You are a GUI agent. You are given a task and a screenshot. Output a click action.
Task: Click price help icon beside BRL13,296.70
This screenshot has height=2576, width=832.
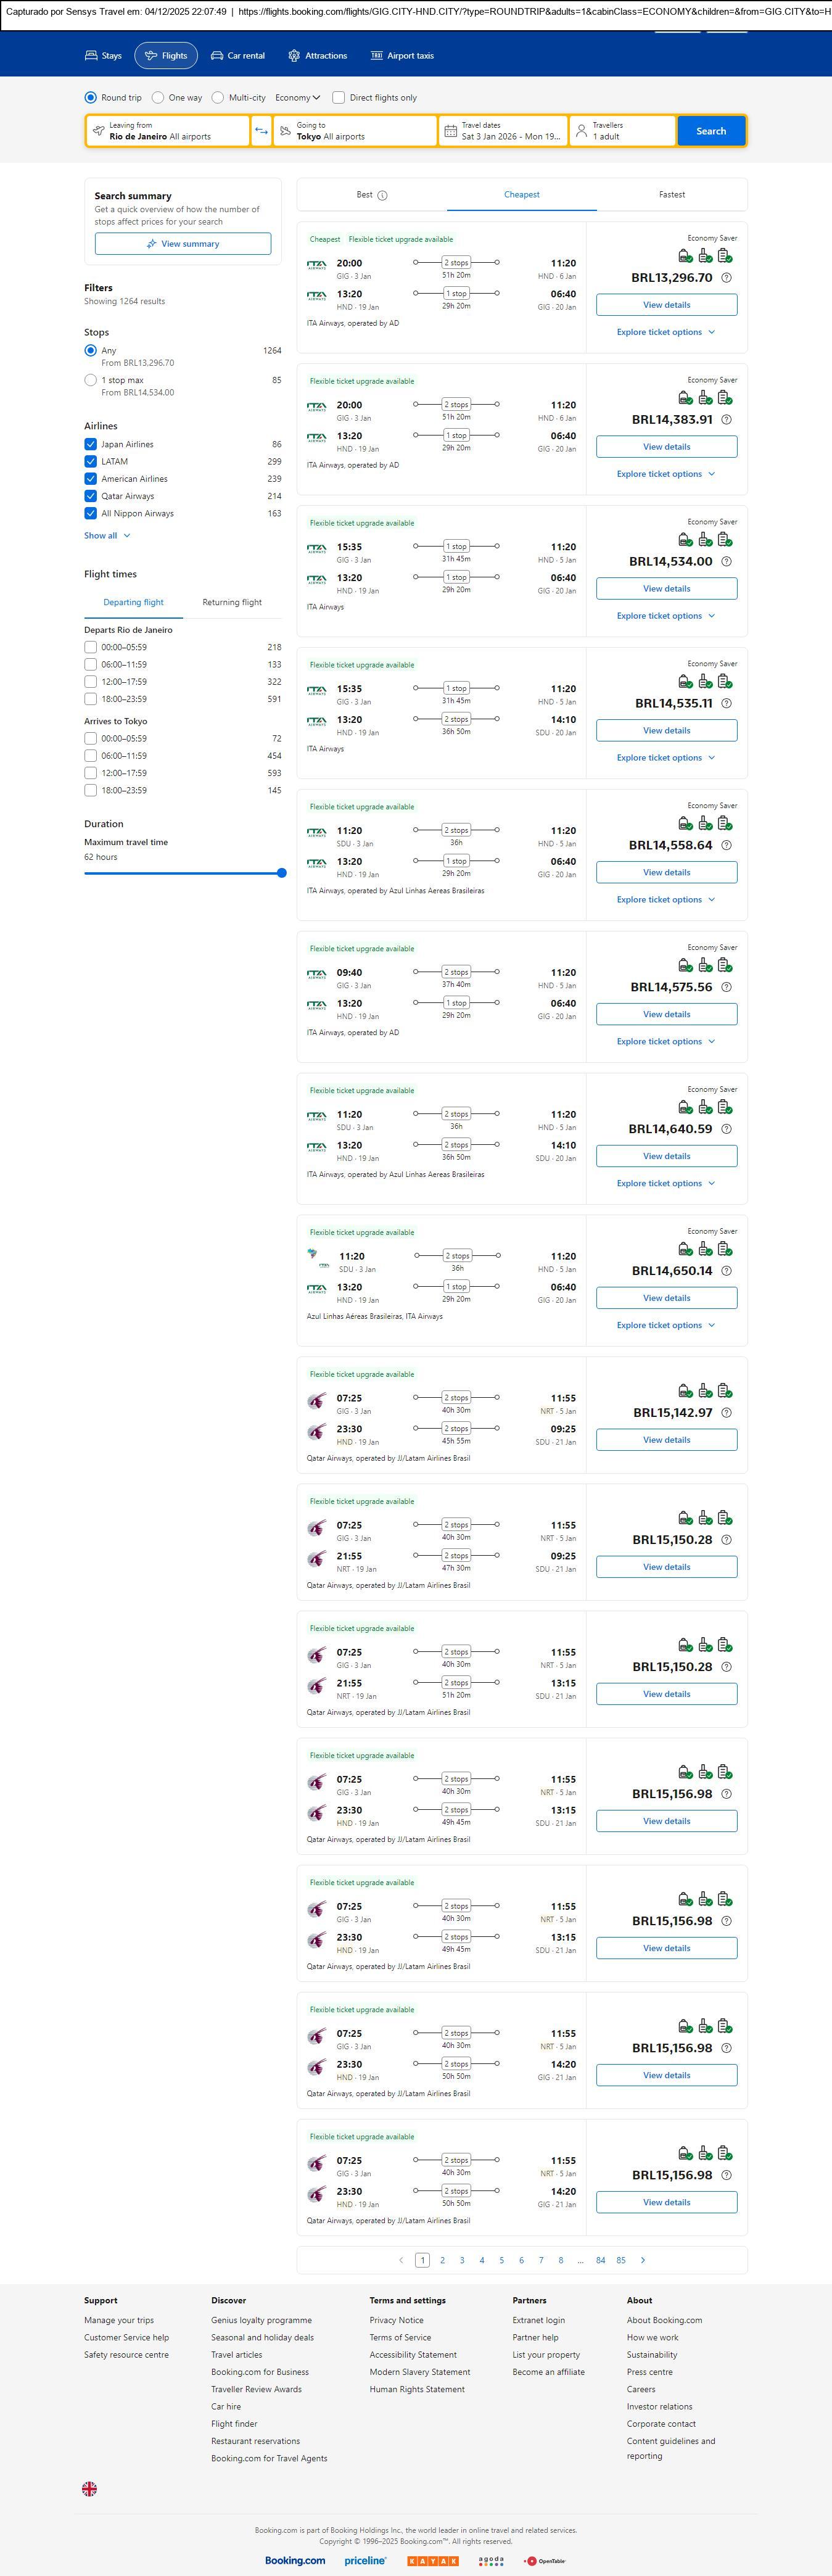[726, 278]
